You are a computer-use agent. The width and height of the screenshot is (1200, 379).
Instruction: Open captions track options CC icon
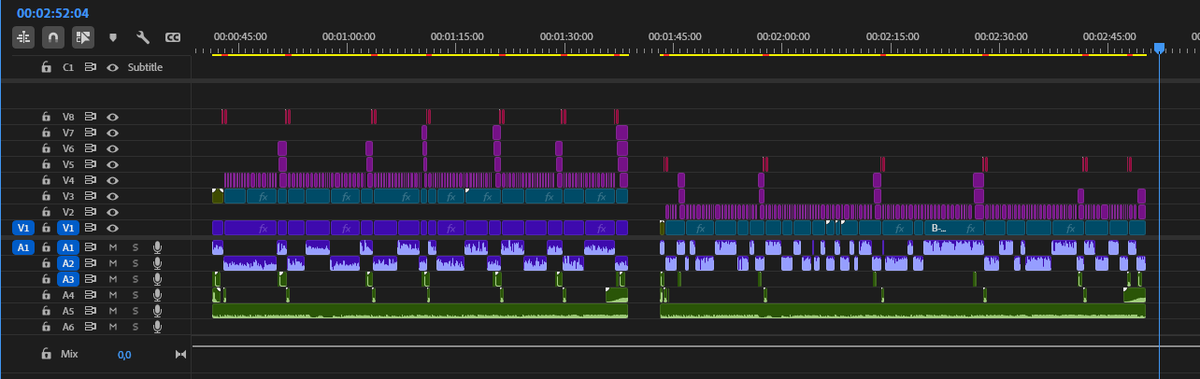pyautogui.click(x=172, y=38)
